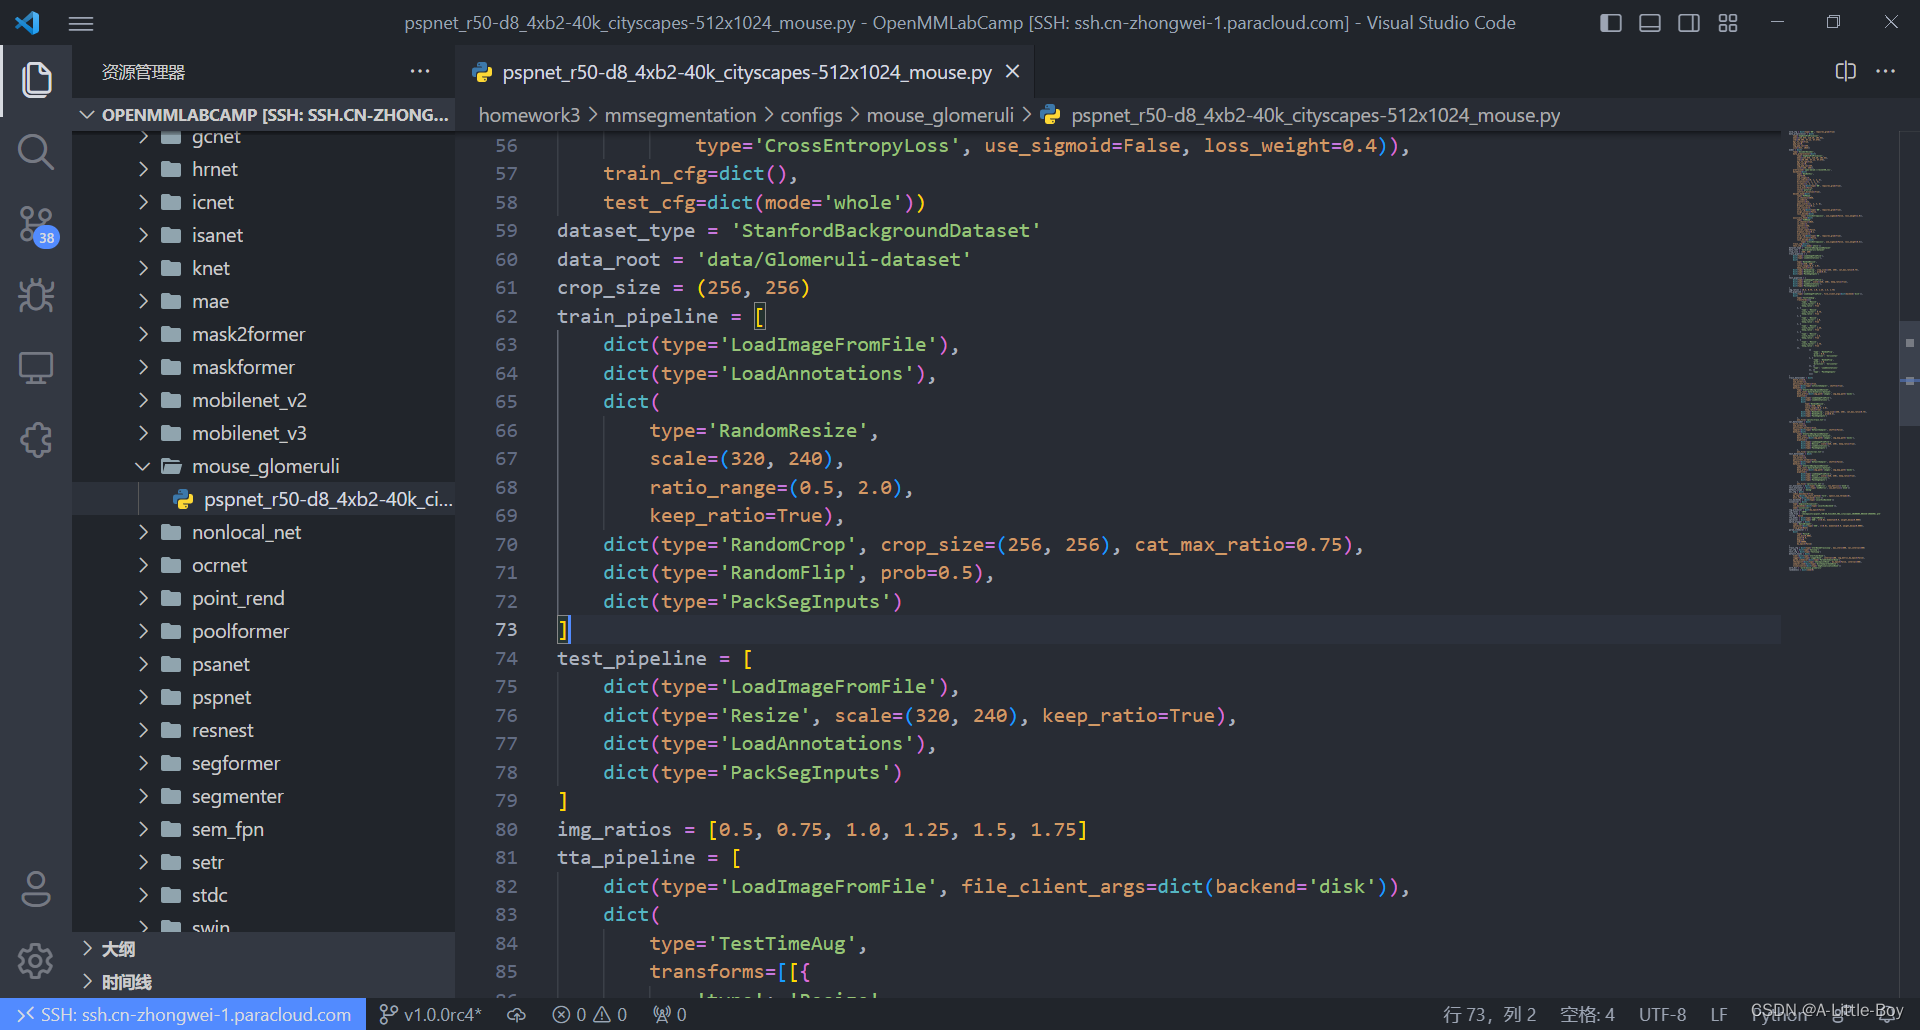
Task: Open the Extensions view
Action: (x=36, y=440)
